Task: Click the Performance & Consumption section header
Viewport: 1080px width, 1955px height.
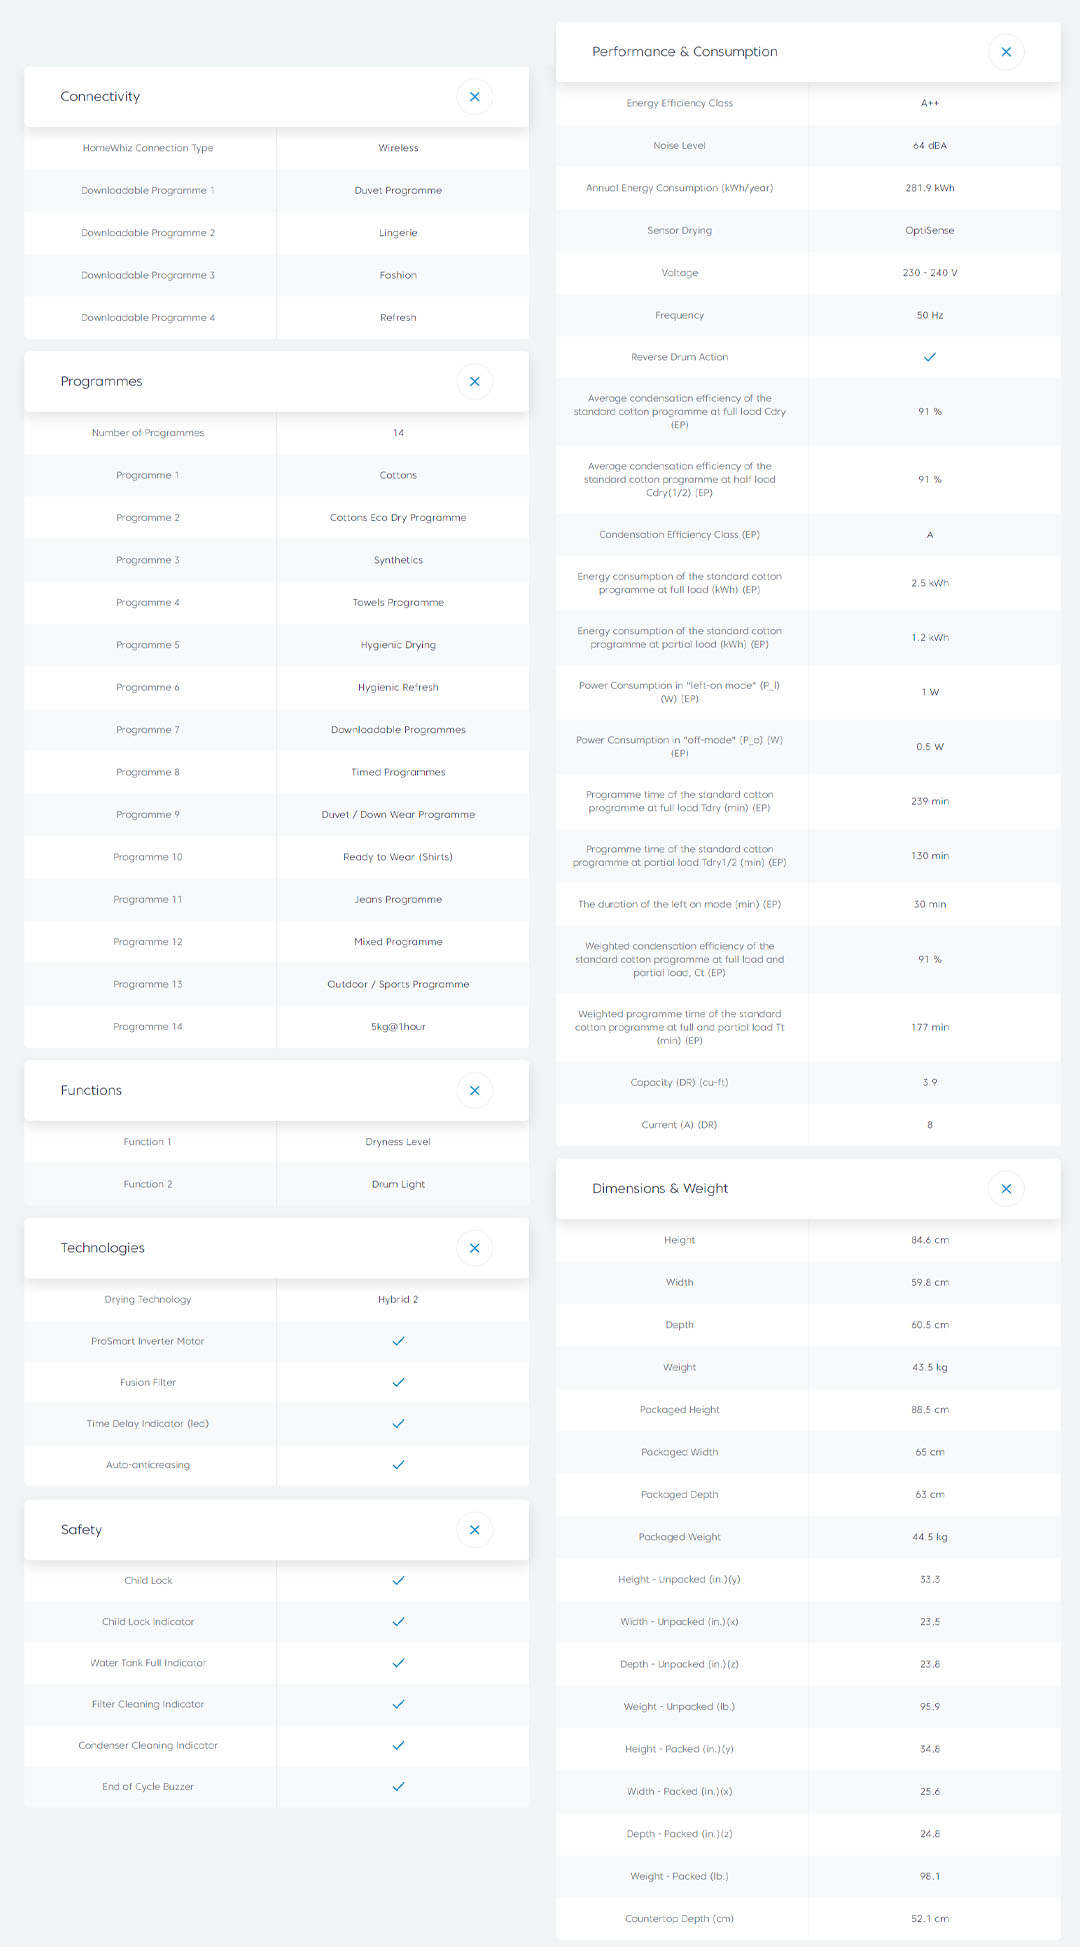Action: 685,52
